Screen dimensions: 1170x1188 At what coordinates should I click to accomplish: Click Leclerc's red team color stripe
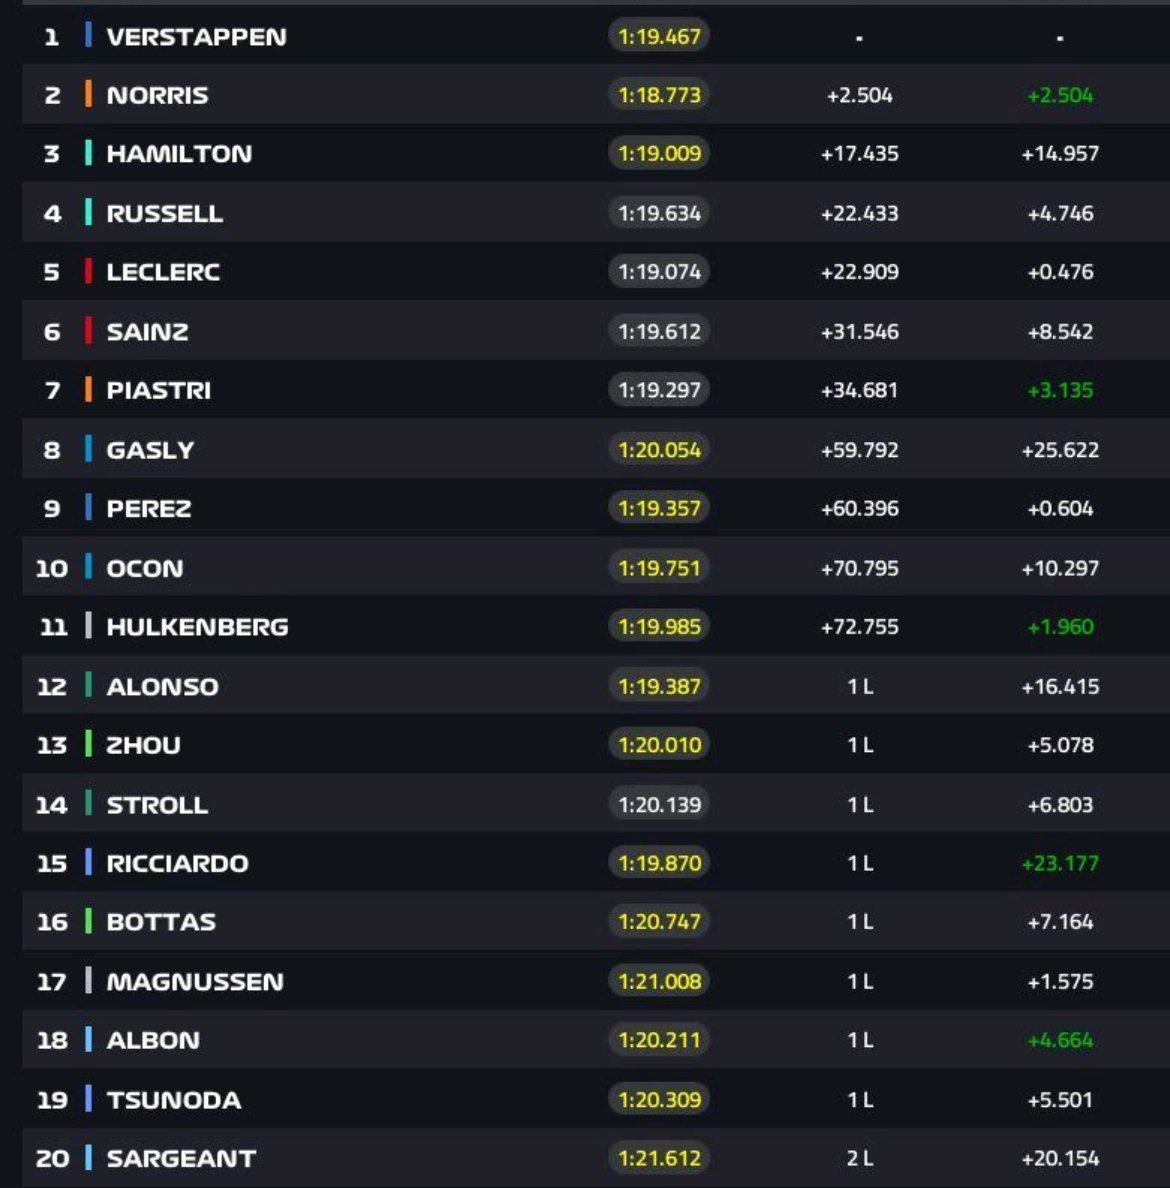click(x=89, y=271)
